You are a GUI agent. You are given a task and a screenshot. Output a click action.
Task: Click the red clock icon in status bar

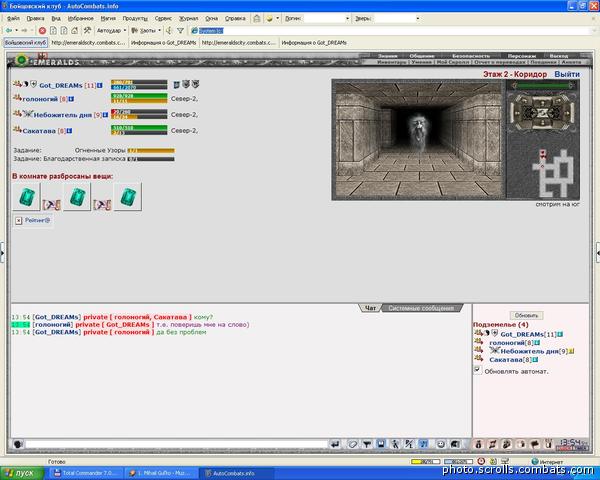pos(481,462)
